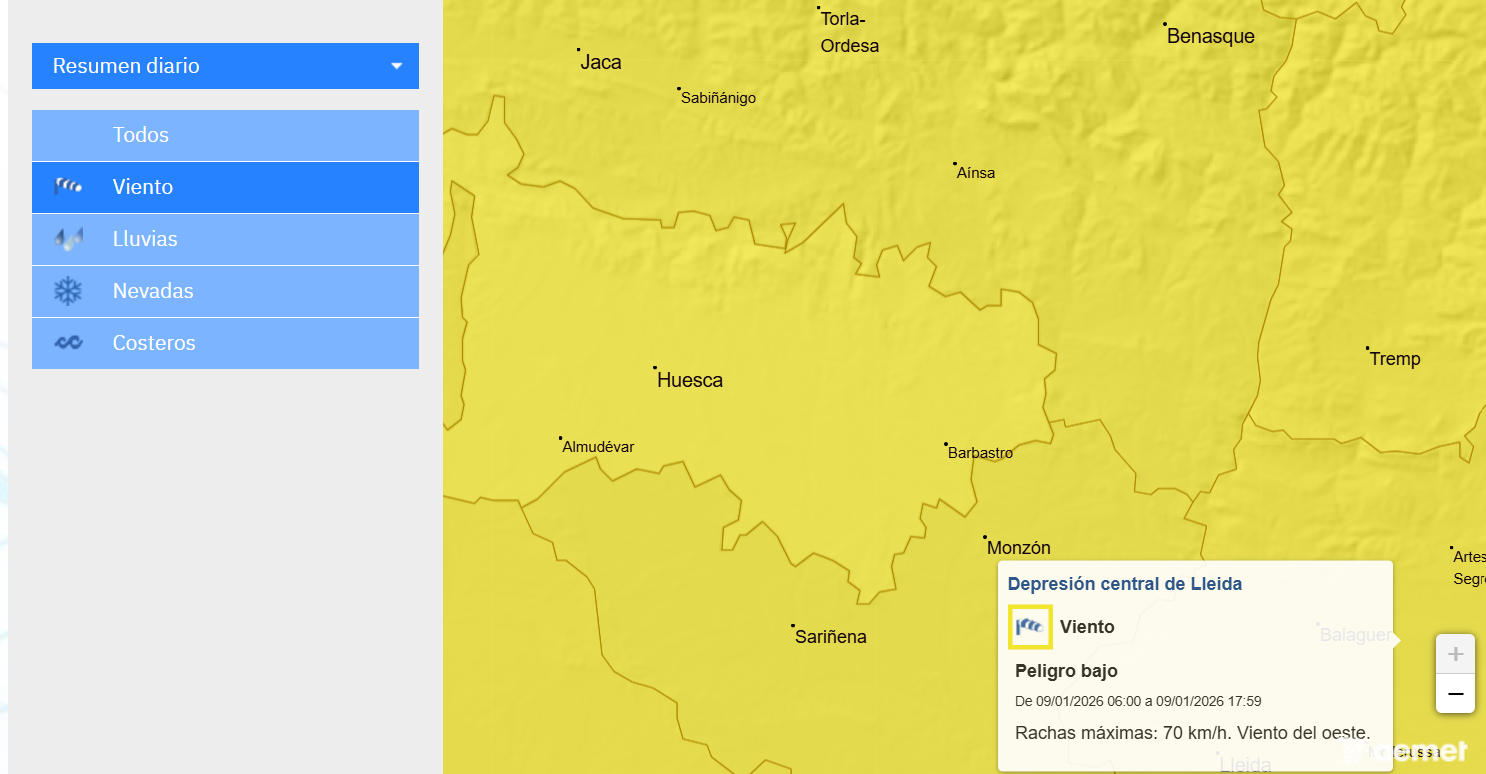Click the Depresión central de Lleida title

click(x=1125, y=584)
